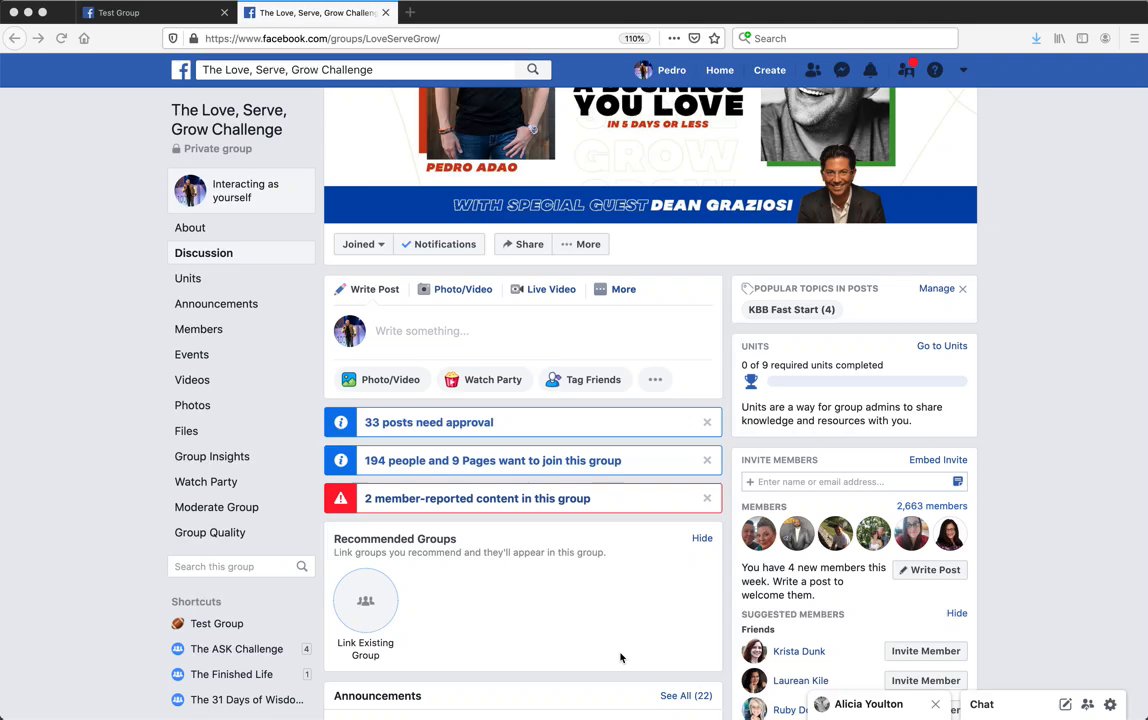The image size is (1148, 720).
Task: Expand the composer ellipsis options button
Action: [x=655, y=379]
